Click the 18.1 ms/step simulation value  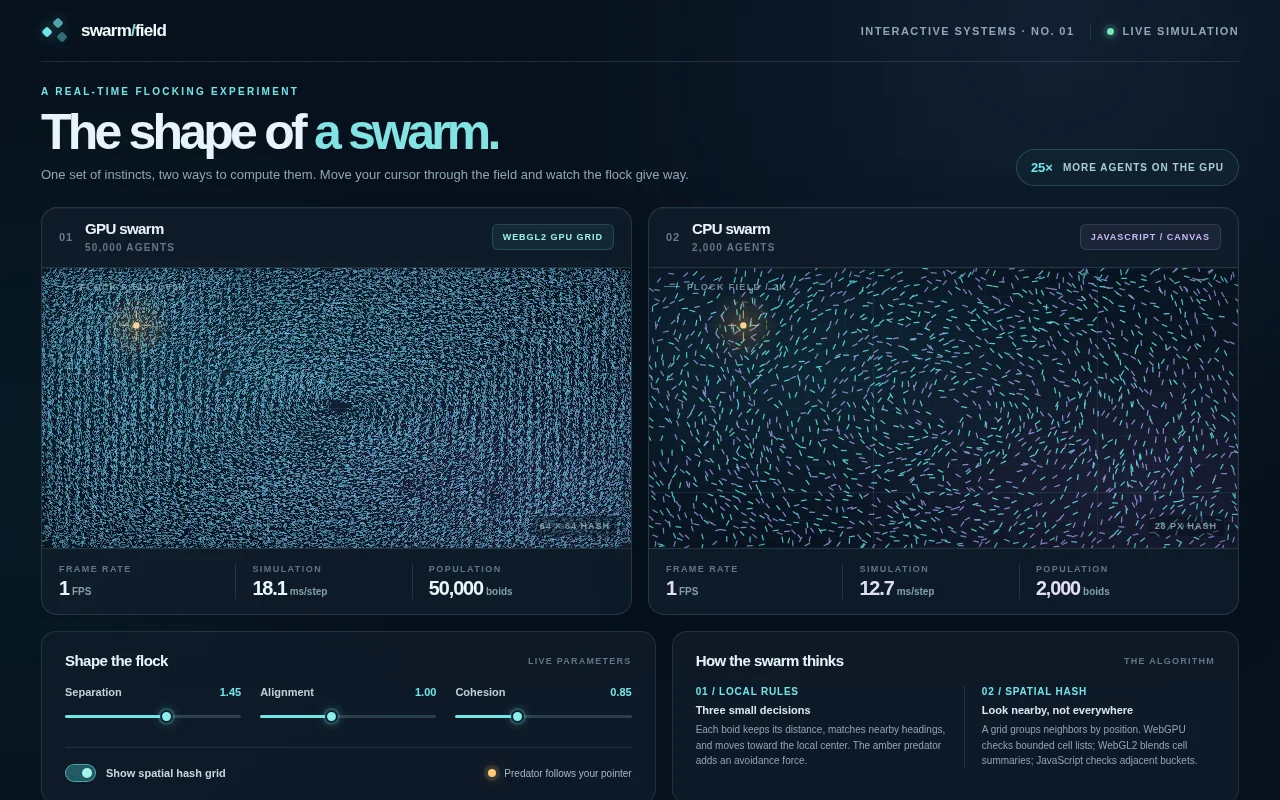[x=290, y=589]
